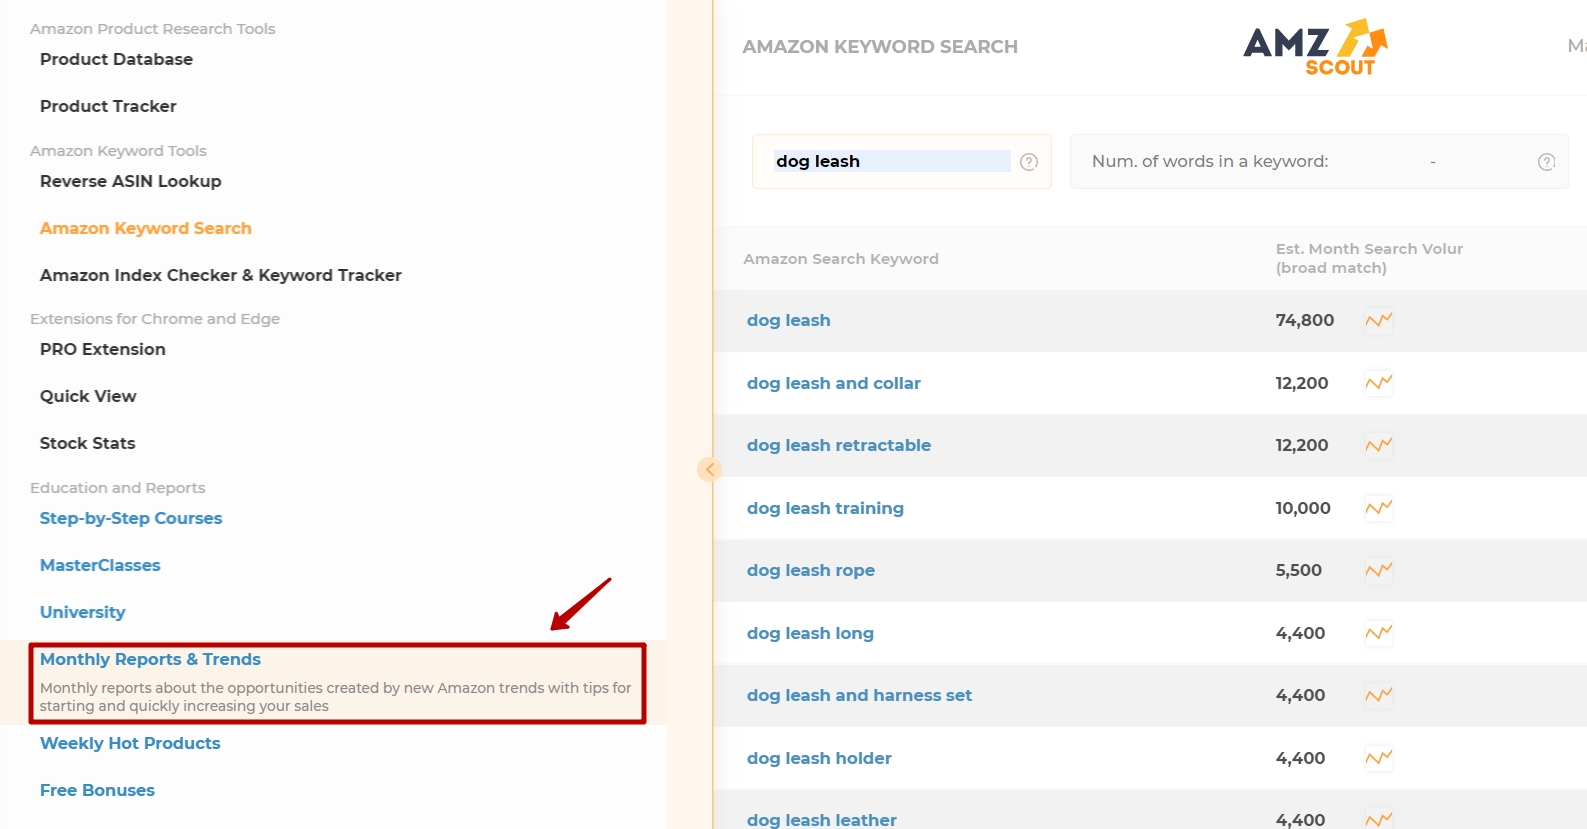Open Stock Stats
Image resolution: width=1587 pixels, height=829 pixels.
pos(87,443)
